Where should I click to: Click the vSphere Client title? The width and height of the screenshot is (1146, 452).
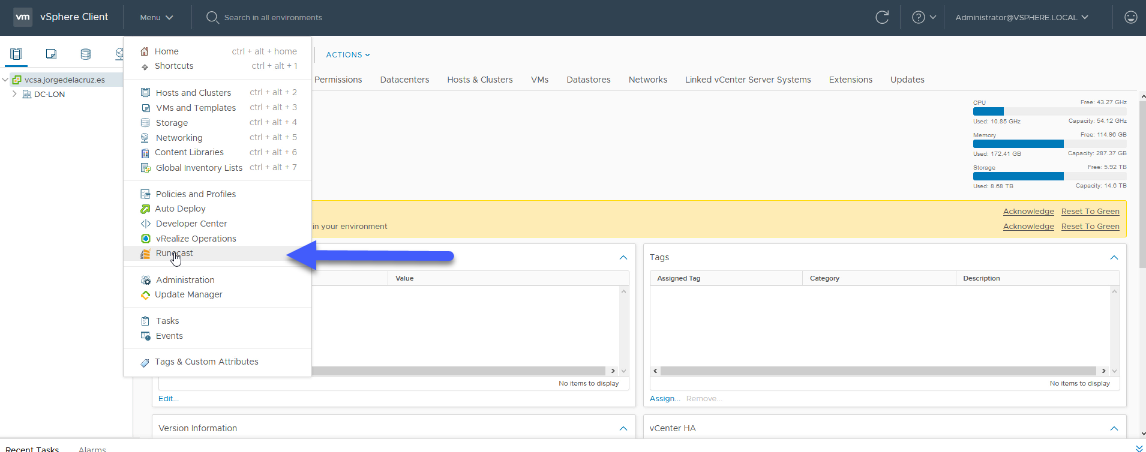[x=74, y=17]
